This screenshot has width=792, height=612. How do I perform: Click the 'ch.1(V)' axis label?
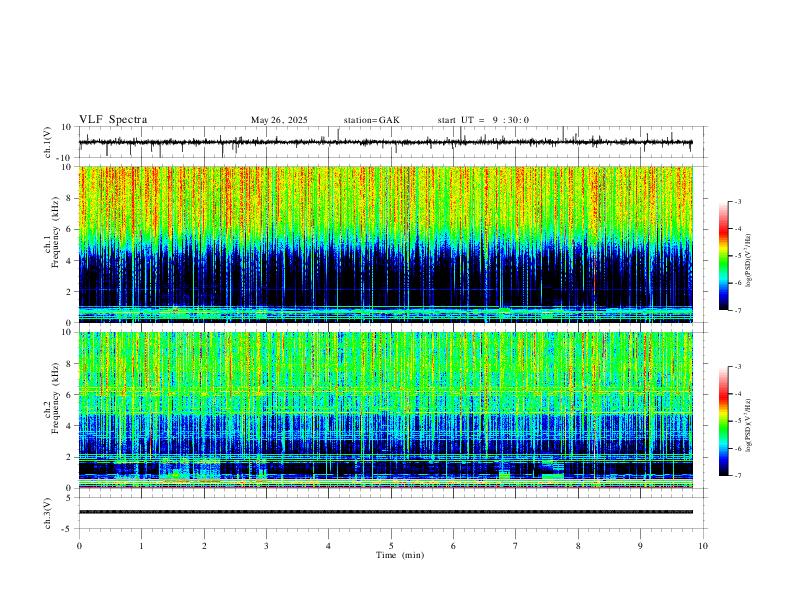48,142
